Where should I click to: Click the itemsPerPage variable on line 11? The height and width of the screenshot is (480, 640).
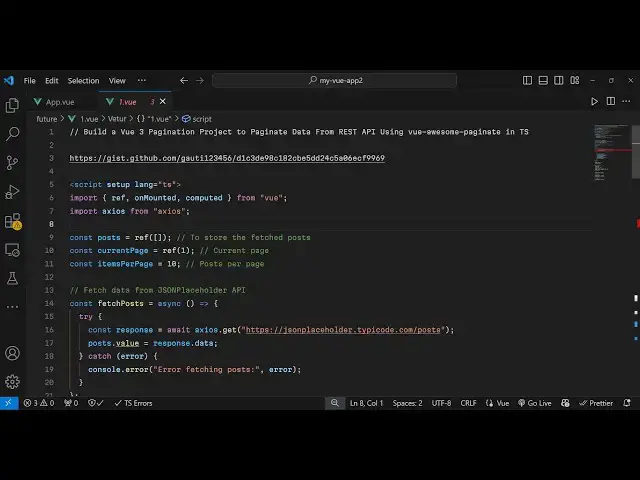[125, 264]
